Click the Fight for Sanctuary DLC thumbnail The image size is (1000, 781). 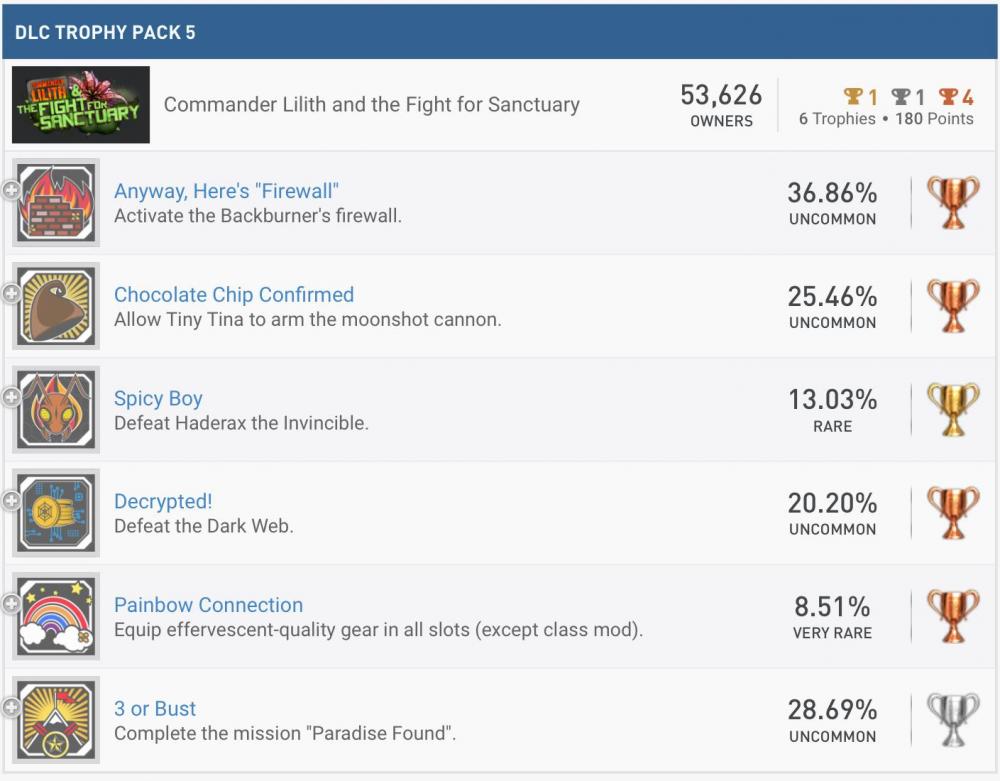coord(81,105)
